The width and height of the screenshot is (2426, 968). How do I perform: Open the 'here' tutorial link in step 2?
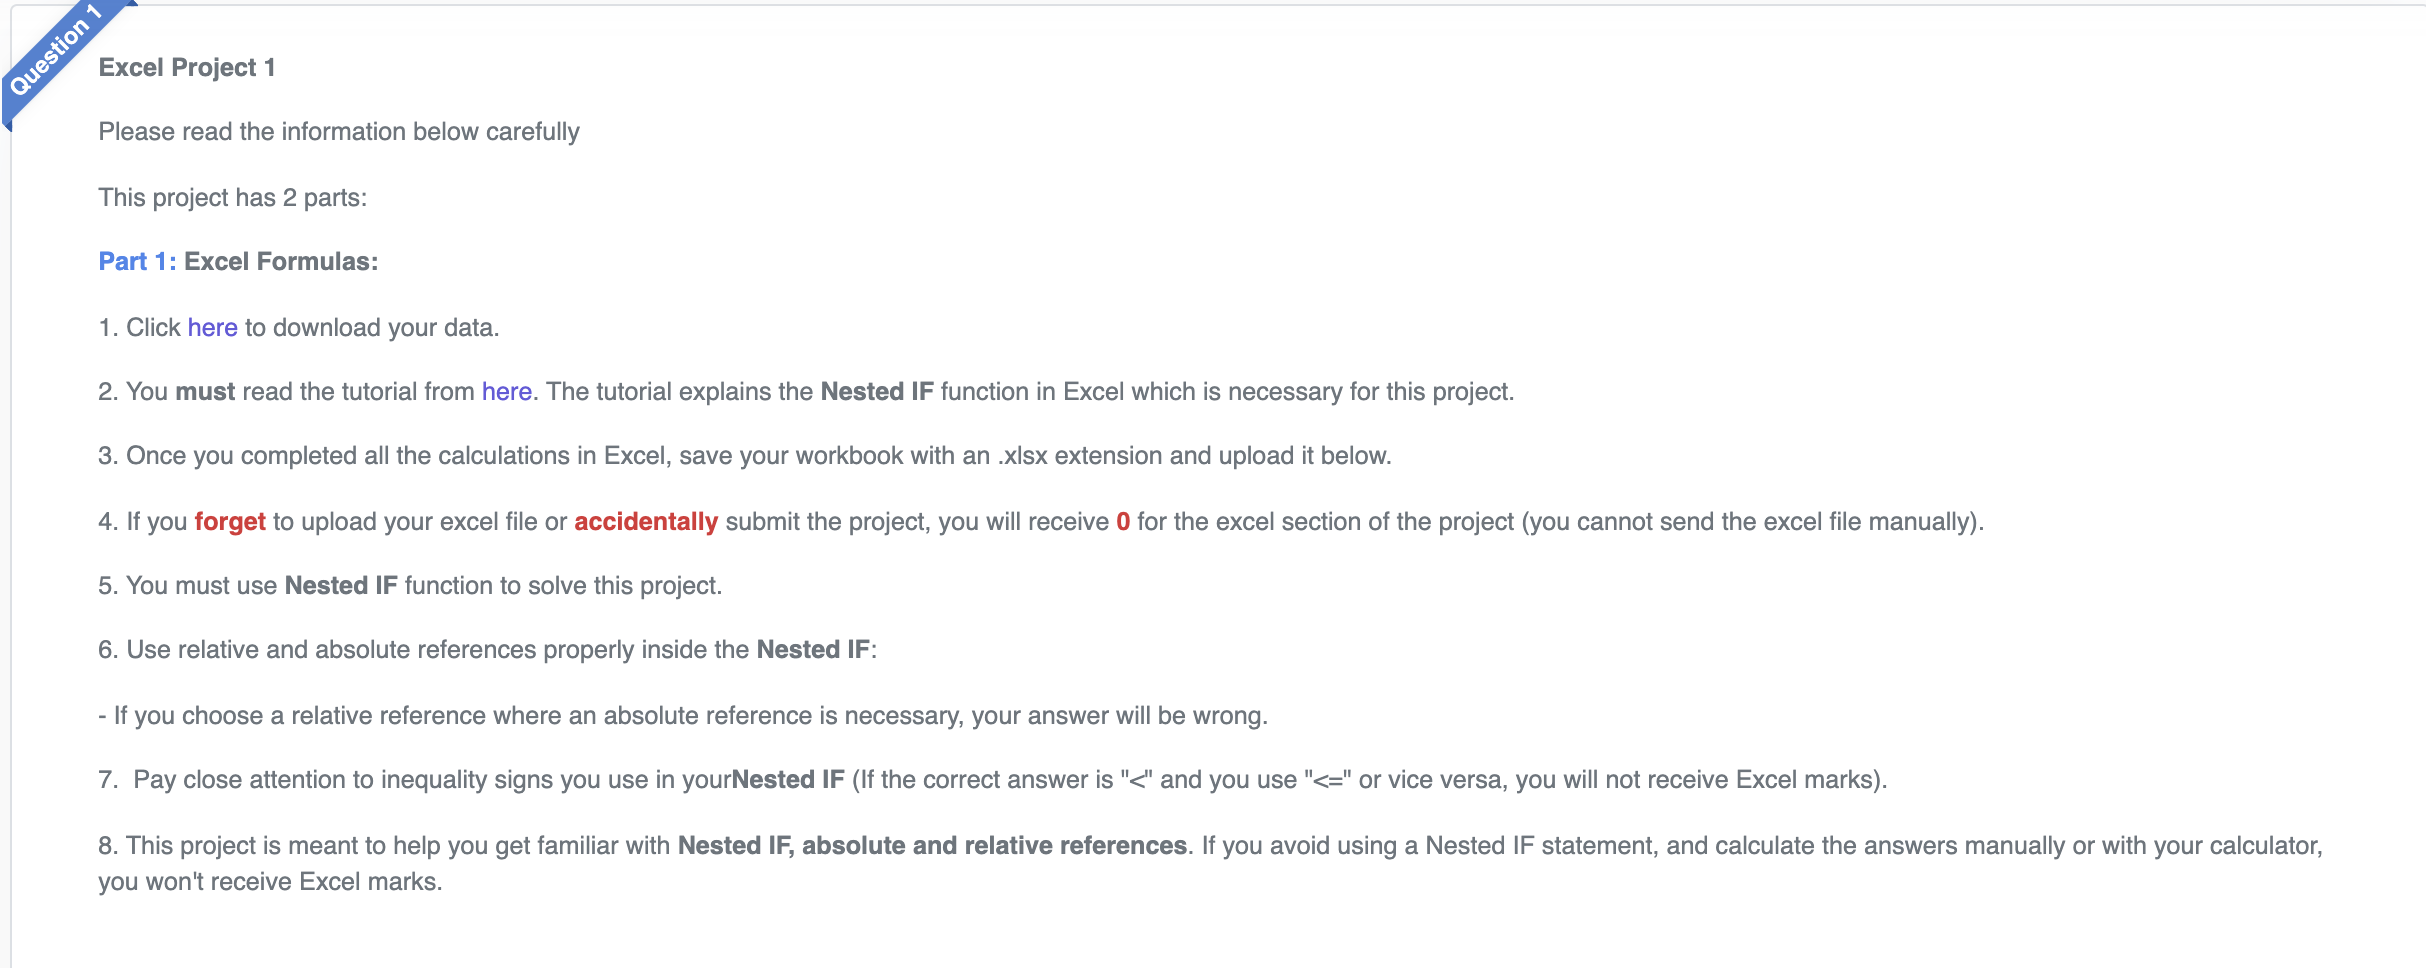click(x=506, y=391)
